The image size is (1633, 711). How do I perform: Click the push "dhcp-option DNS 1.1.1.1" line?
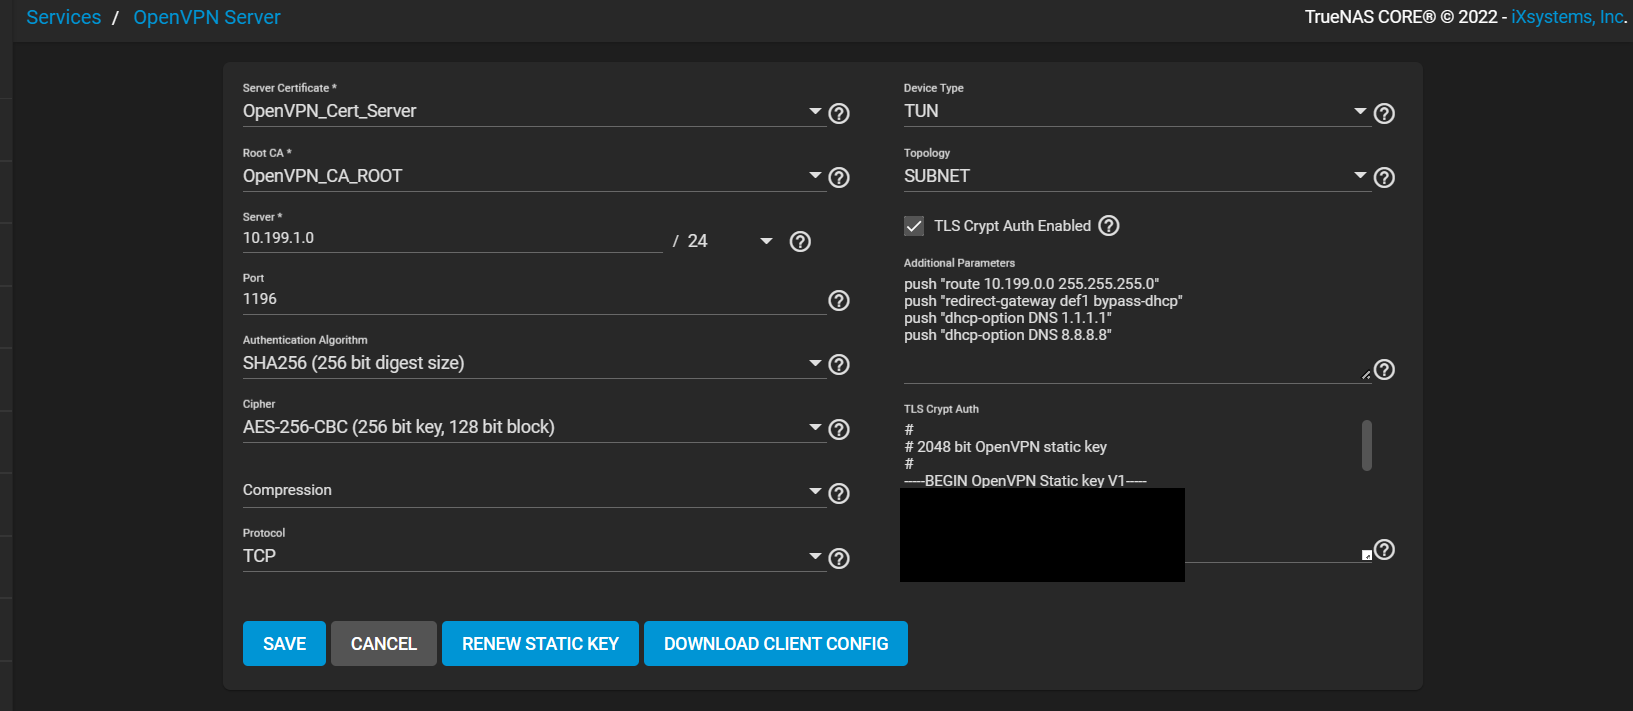(1008, 318)
